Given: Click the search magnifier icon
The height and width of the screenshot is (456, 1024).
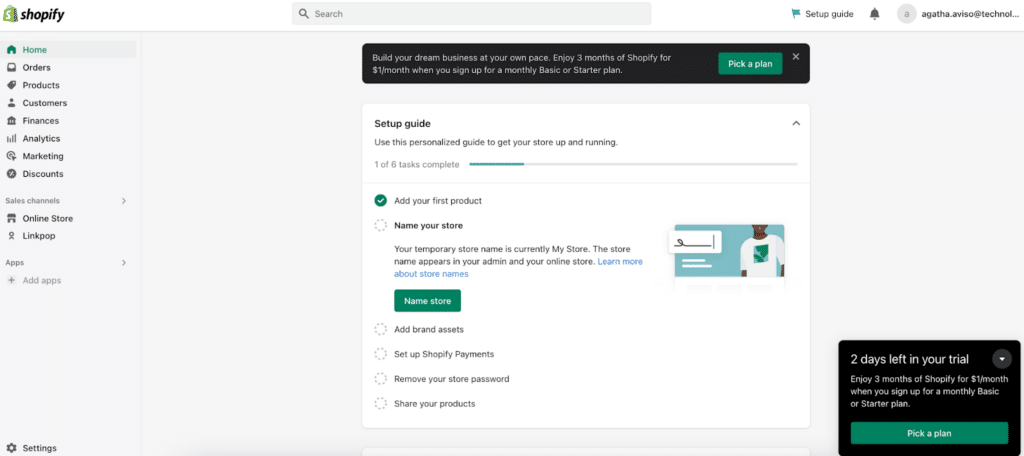Looking at the screenshot, I should [304, 14].
